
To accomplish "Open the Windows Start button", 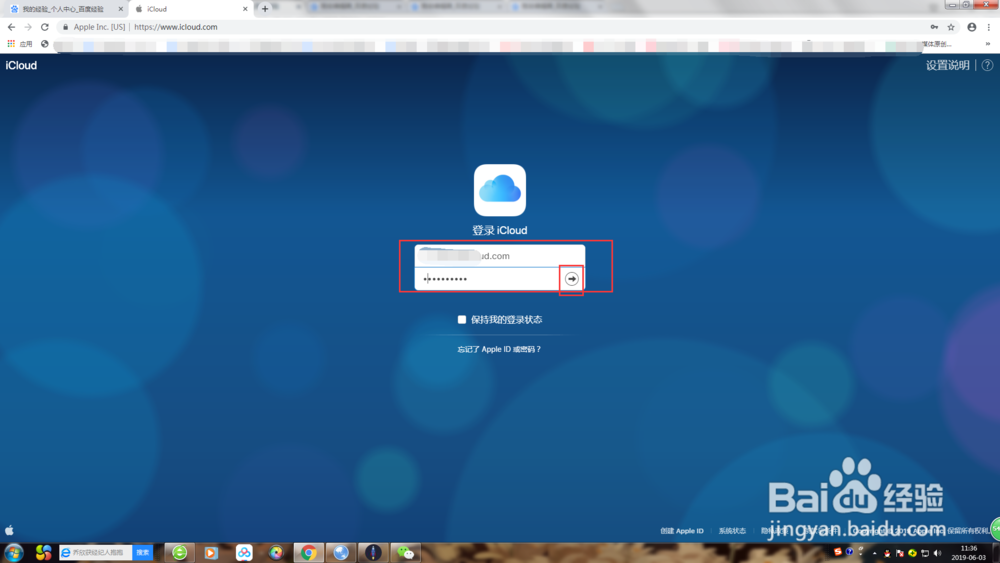I will click(13, 552).
